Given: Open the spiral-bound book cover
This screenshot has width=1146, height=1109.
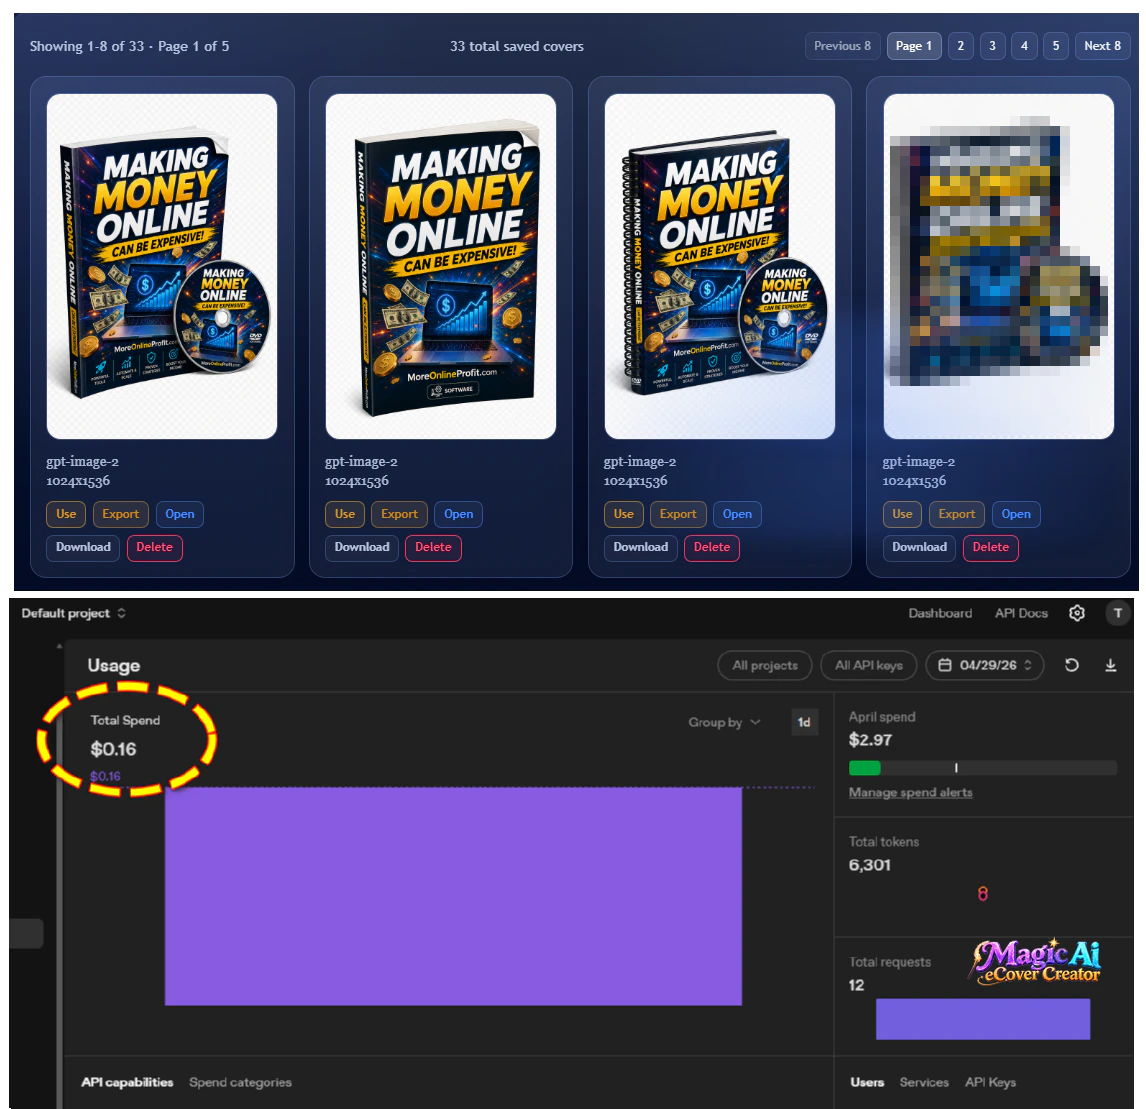Looking at the screenshot, I should [x=737, y=514].
